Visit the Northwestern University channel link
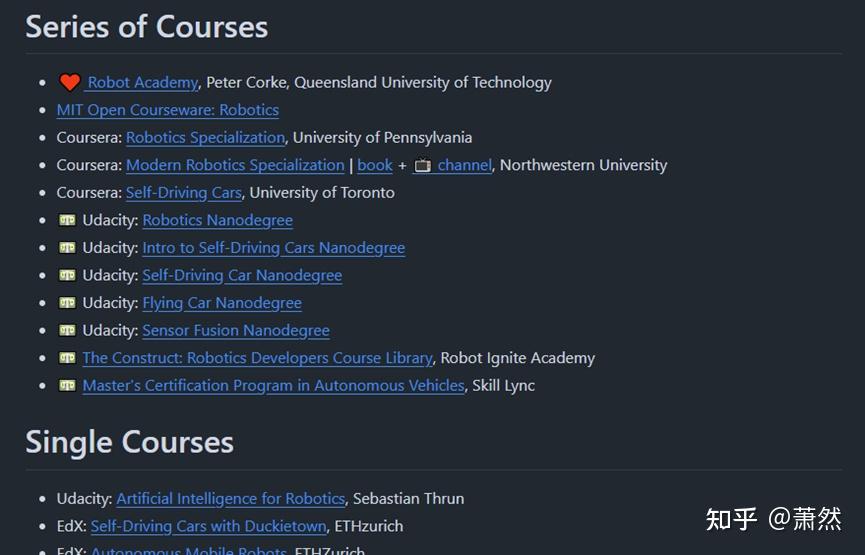 [x=464, y=165]
